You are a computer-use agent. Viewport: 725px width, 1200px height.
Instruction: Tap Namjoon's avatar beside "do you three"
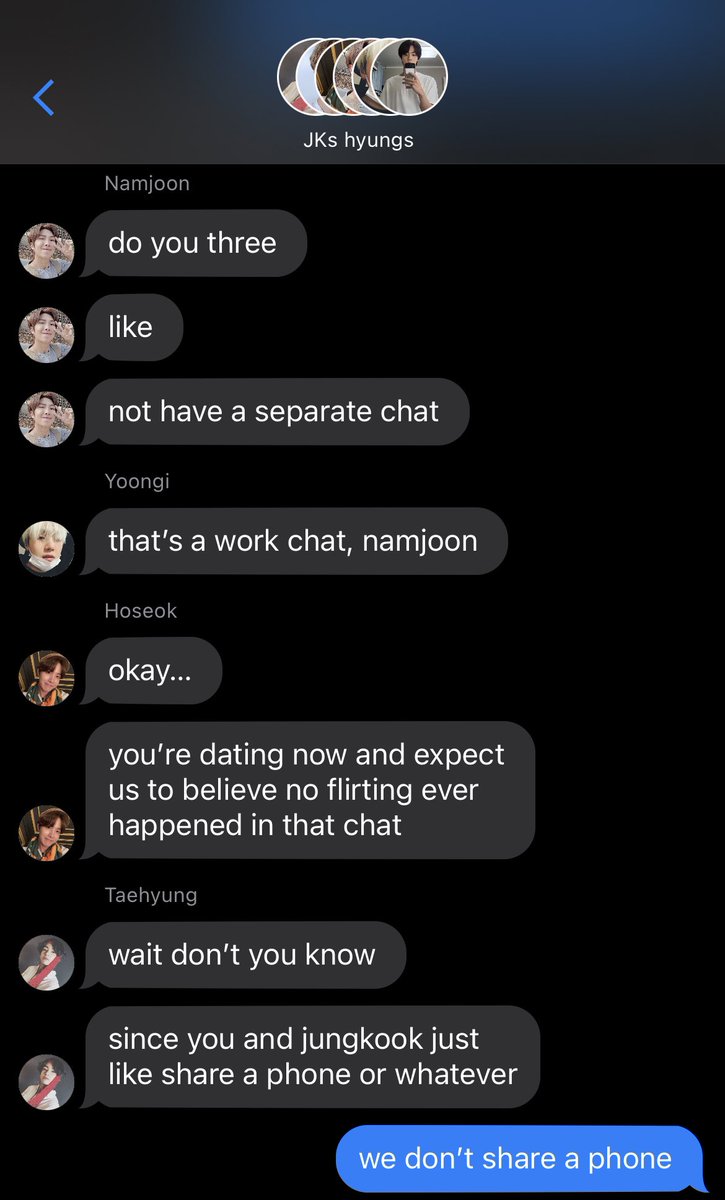pyautogui.click(x=46, y=250)
